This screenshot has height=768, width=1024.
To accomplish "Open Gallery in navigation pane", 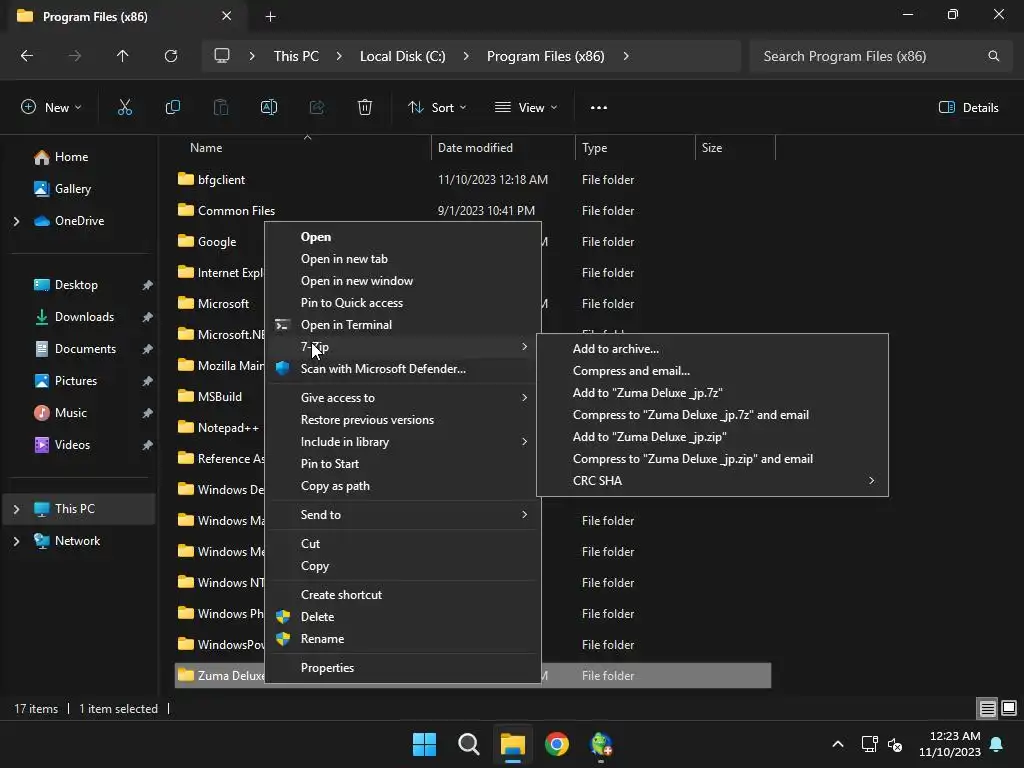I will tap(72, 189).
